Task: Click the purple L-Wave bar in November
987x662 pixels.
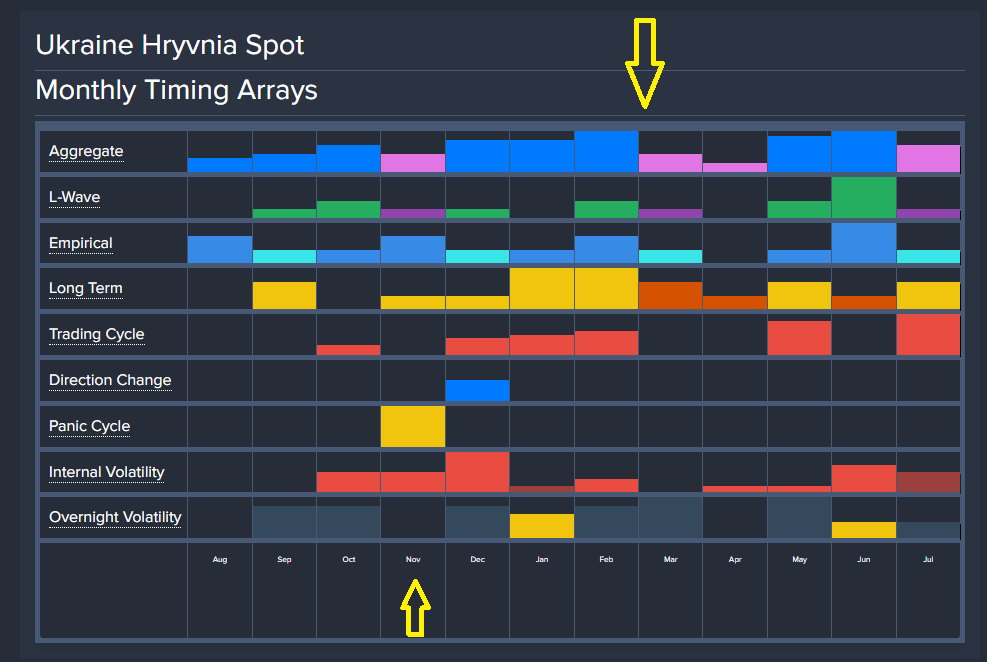Action: point(413,213)
